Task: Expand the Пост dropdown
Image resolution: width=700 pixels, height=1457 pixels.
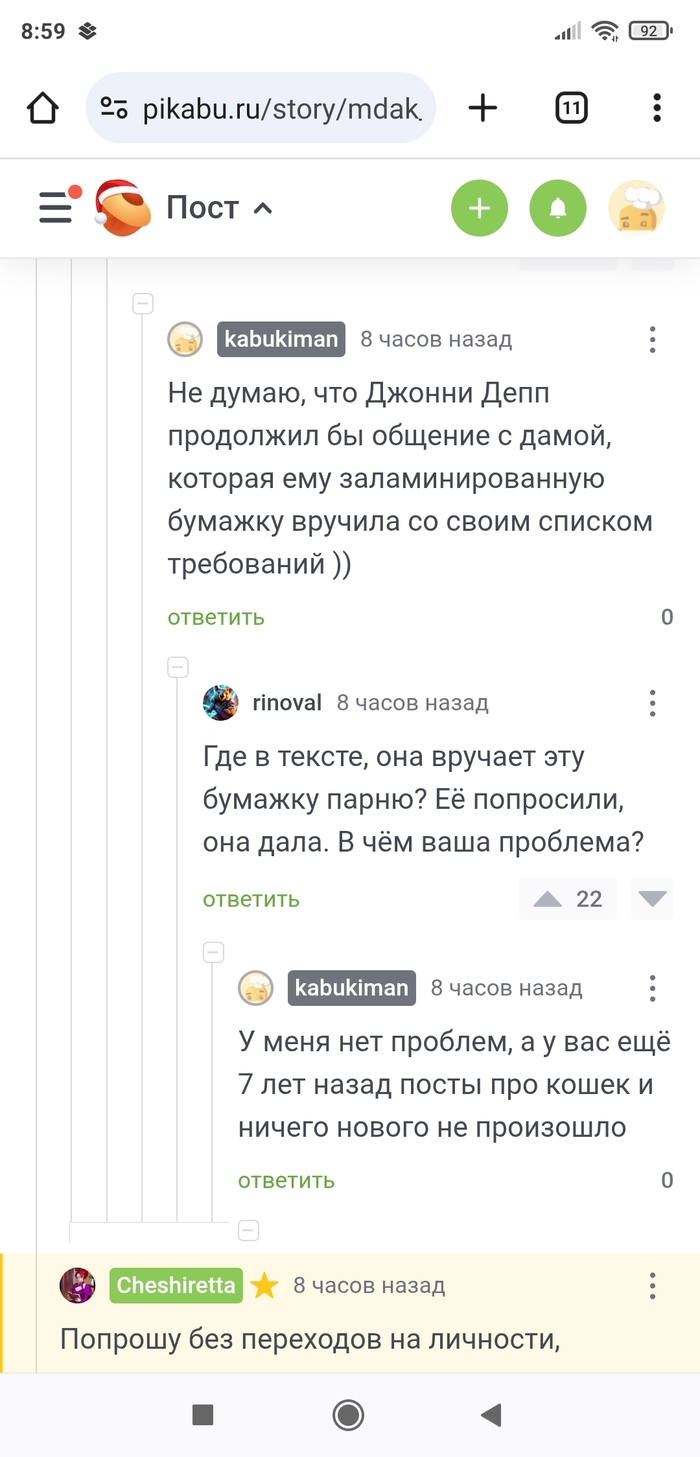Action: click(219, 208)
